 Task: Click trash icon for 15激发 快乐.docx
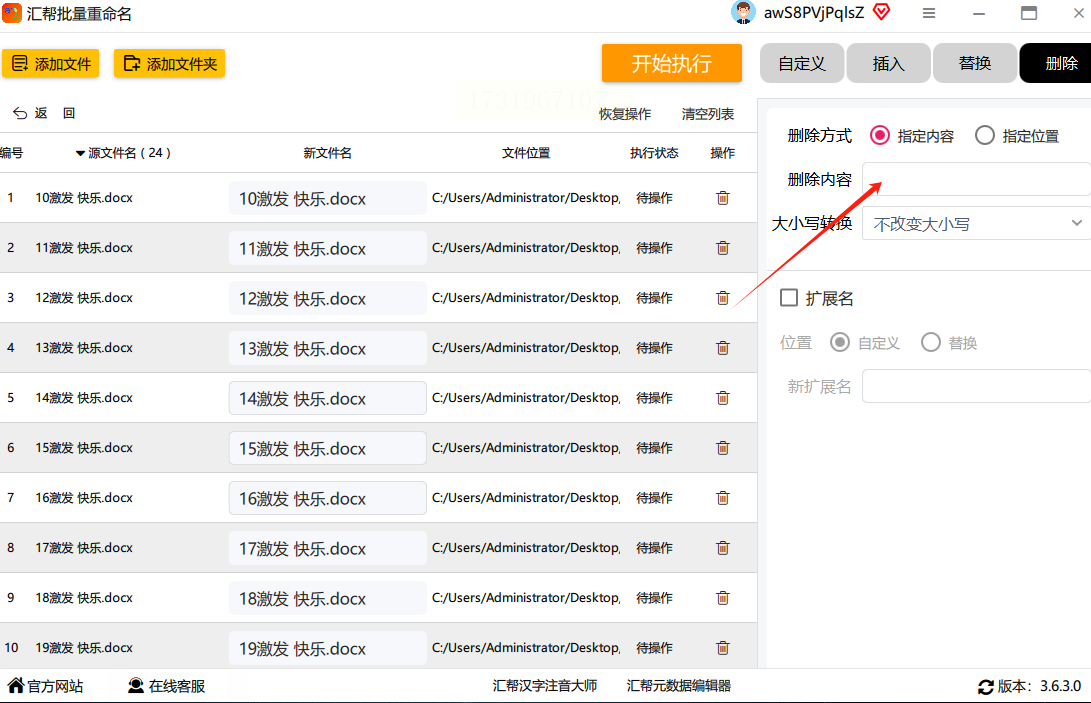click(723, 448)
